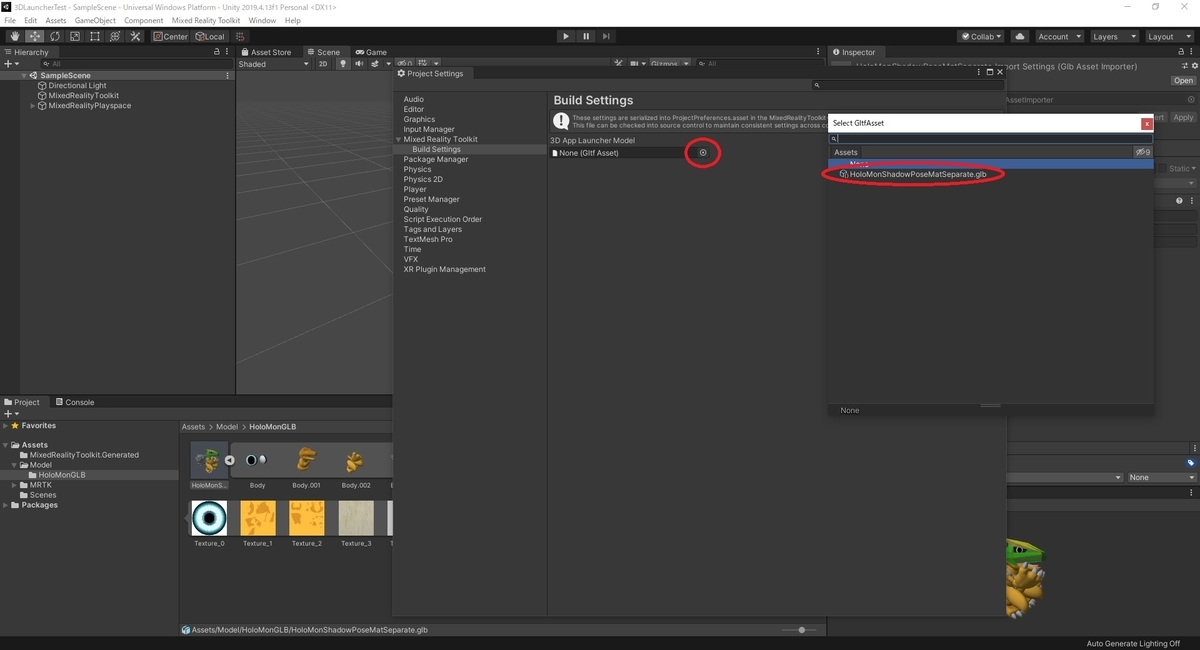Click the Pause button
Viewport: 1200px width, 650px height.
tap(586, 36)
